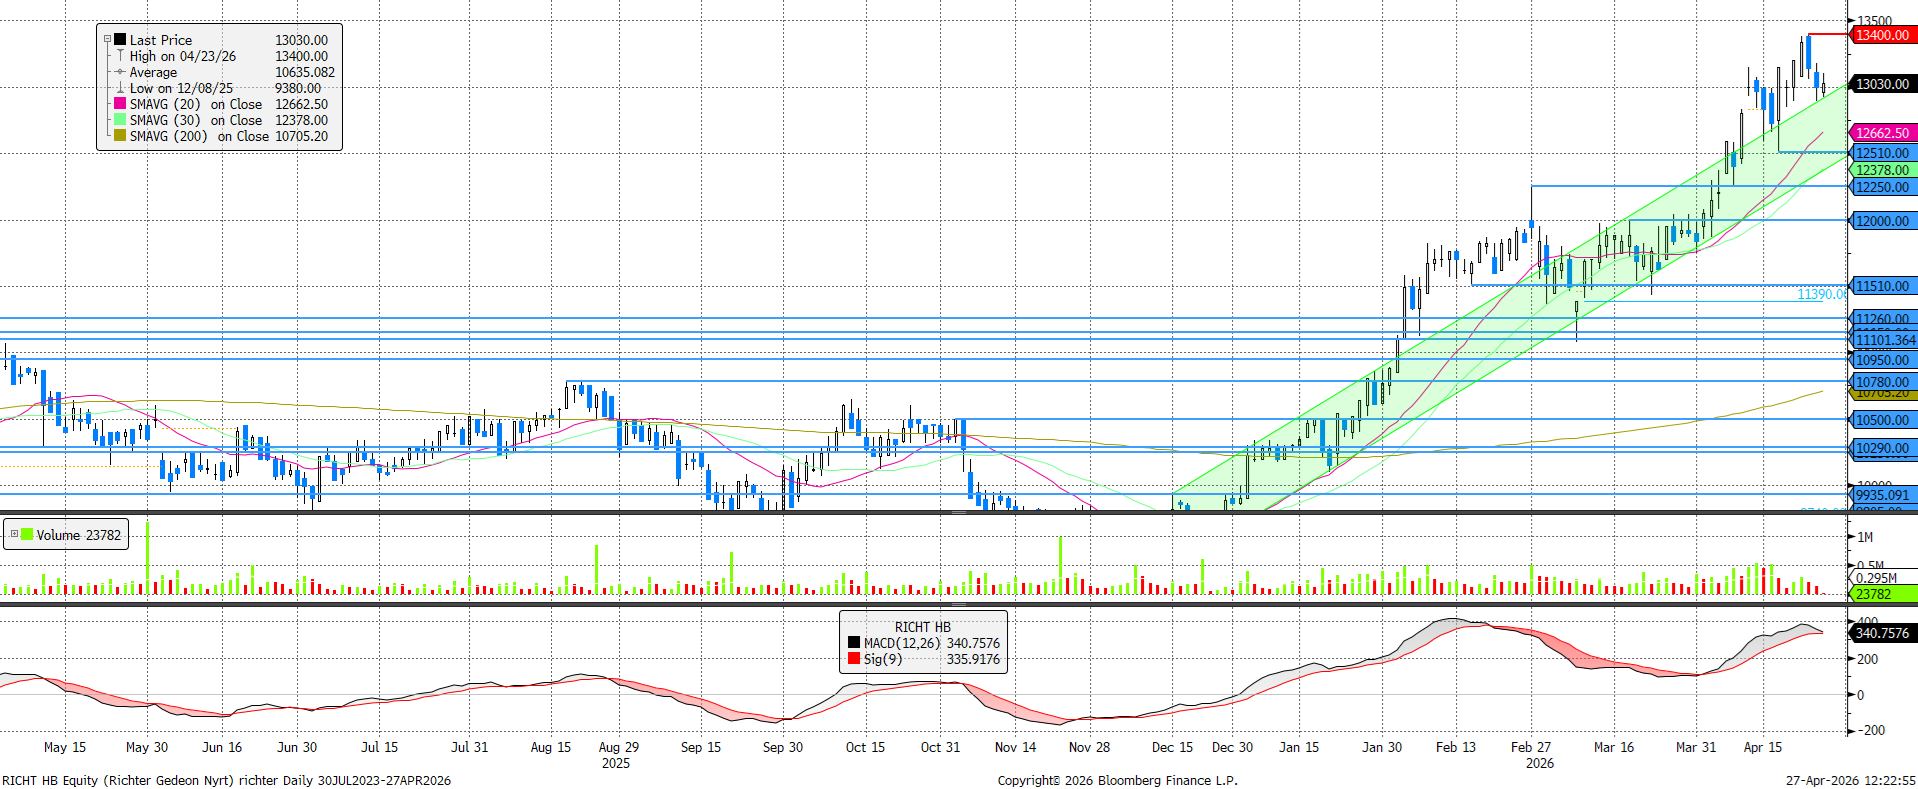
Task: Select the blue 12510.00 level label
Action: 1882,153
